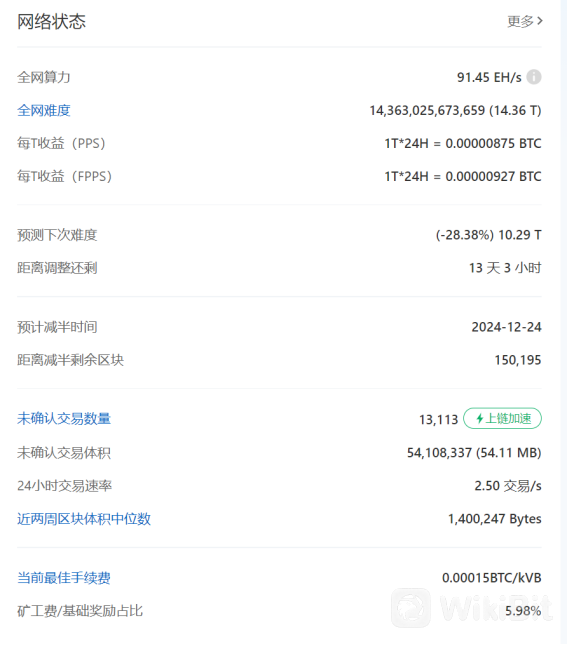Click the 全网算力 label
Viewport: 567px width, 645px height.
[x=44, y=77]
